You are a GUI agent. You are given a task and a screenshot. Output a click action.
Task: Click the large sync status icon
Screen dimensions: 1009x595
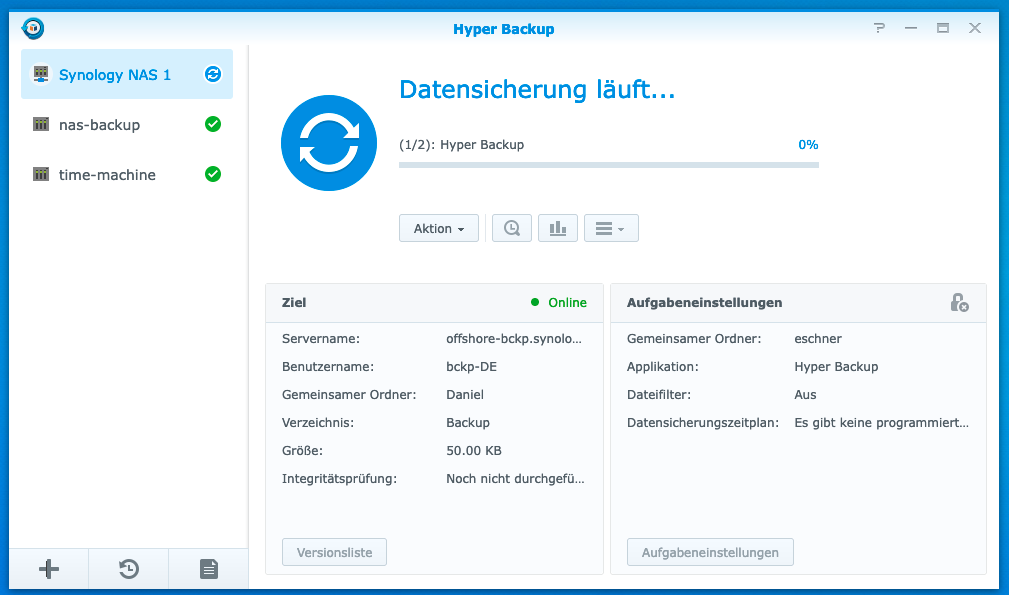[329, 143]
